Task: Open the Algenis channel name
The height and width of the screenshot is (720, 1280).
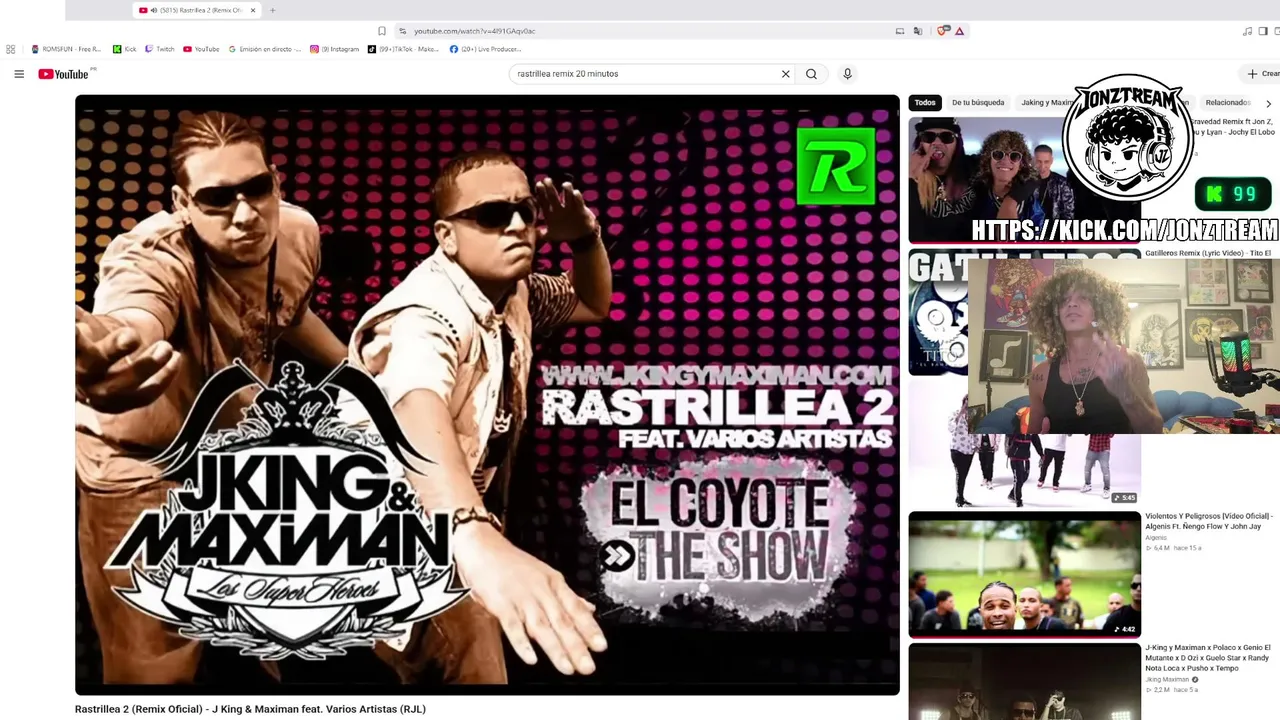Action: click(x=1156, y=538)
